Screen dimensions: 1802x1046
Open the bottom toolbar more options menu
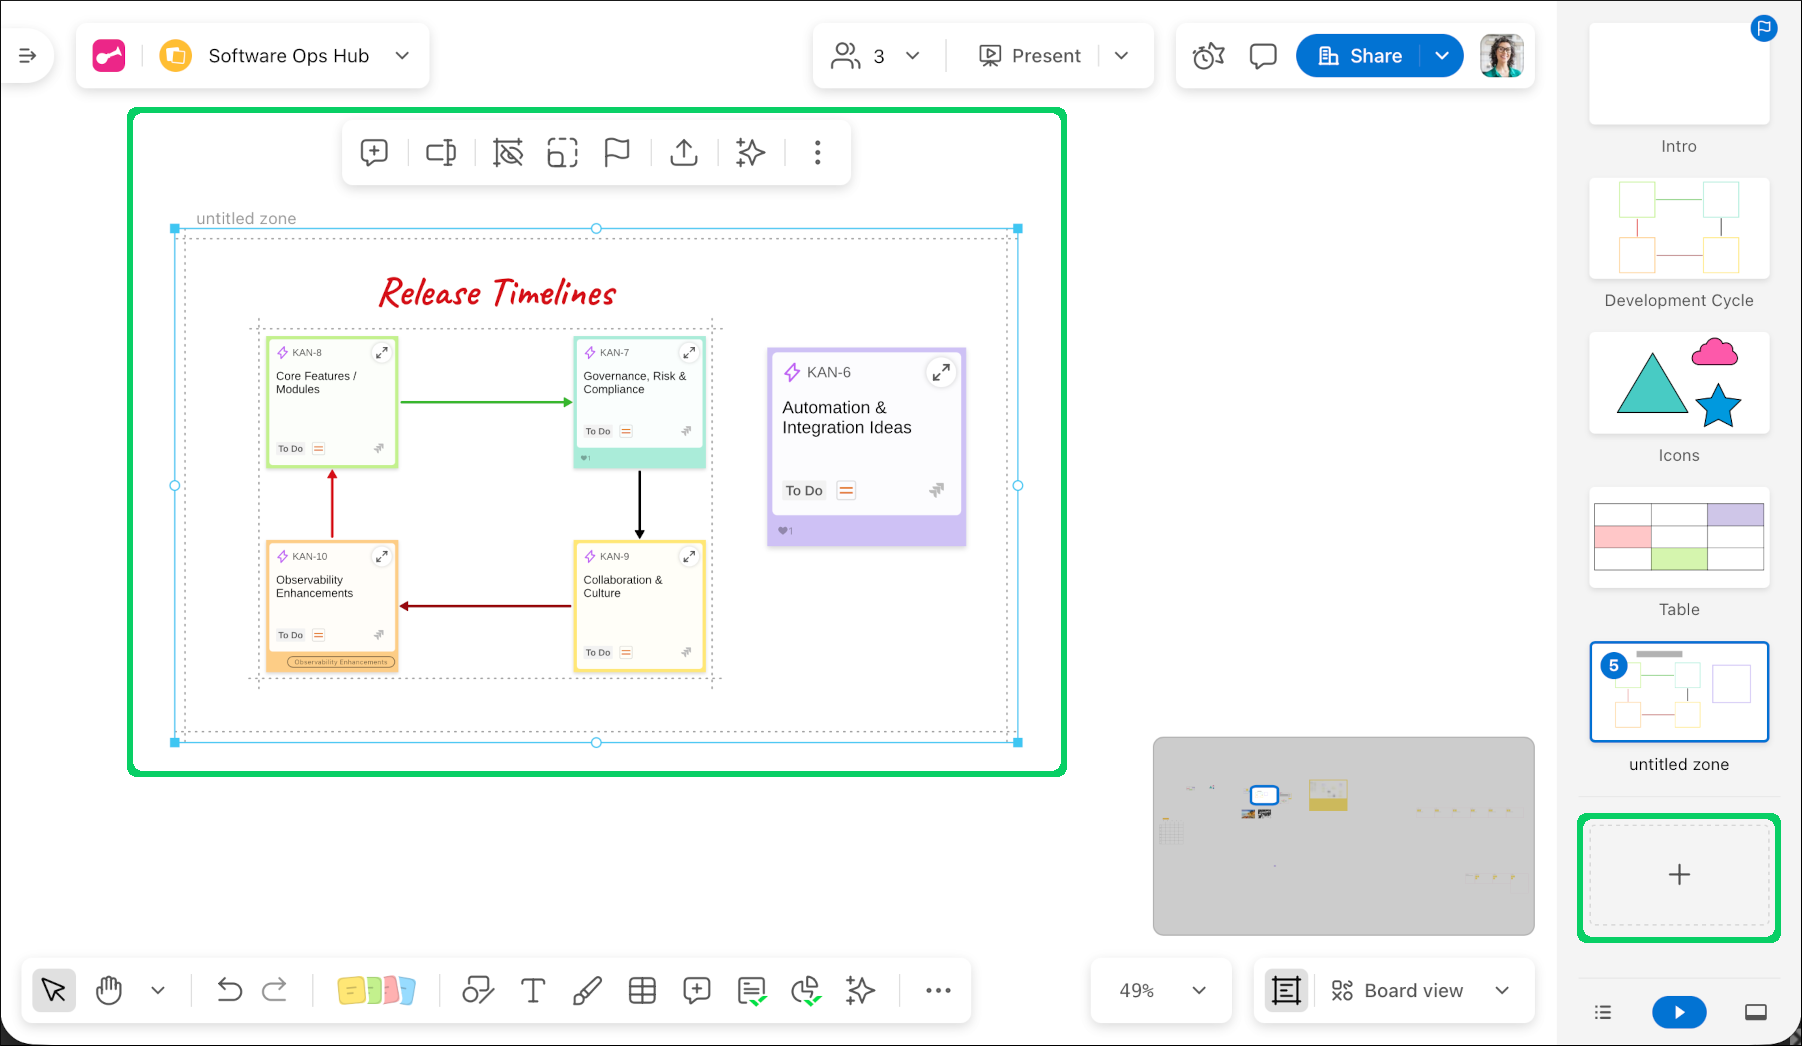coord(938,990)
